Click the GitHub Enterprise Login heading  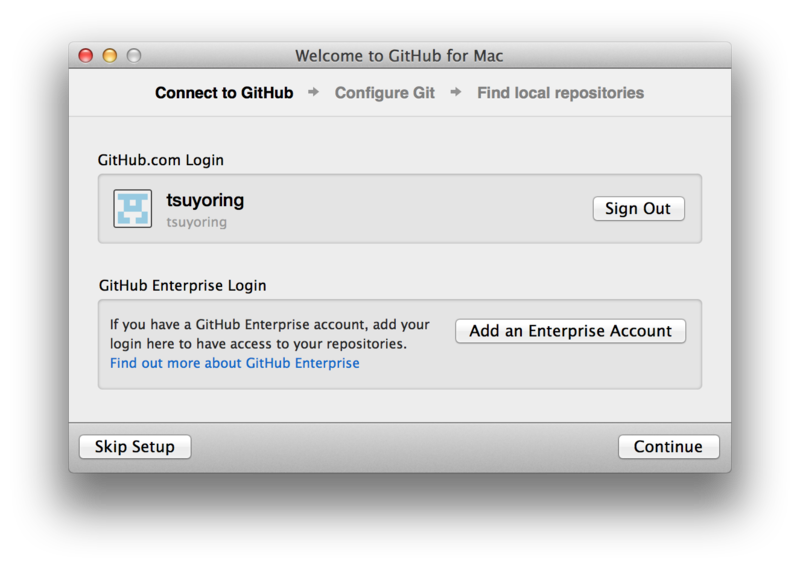click(x=183, y=285)
